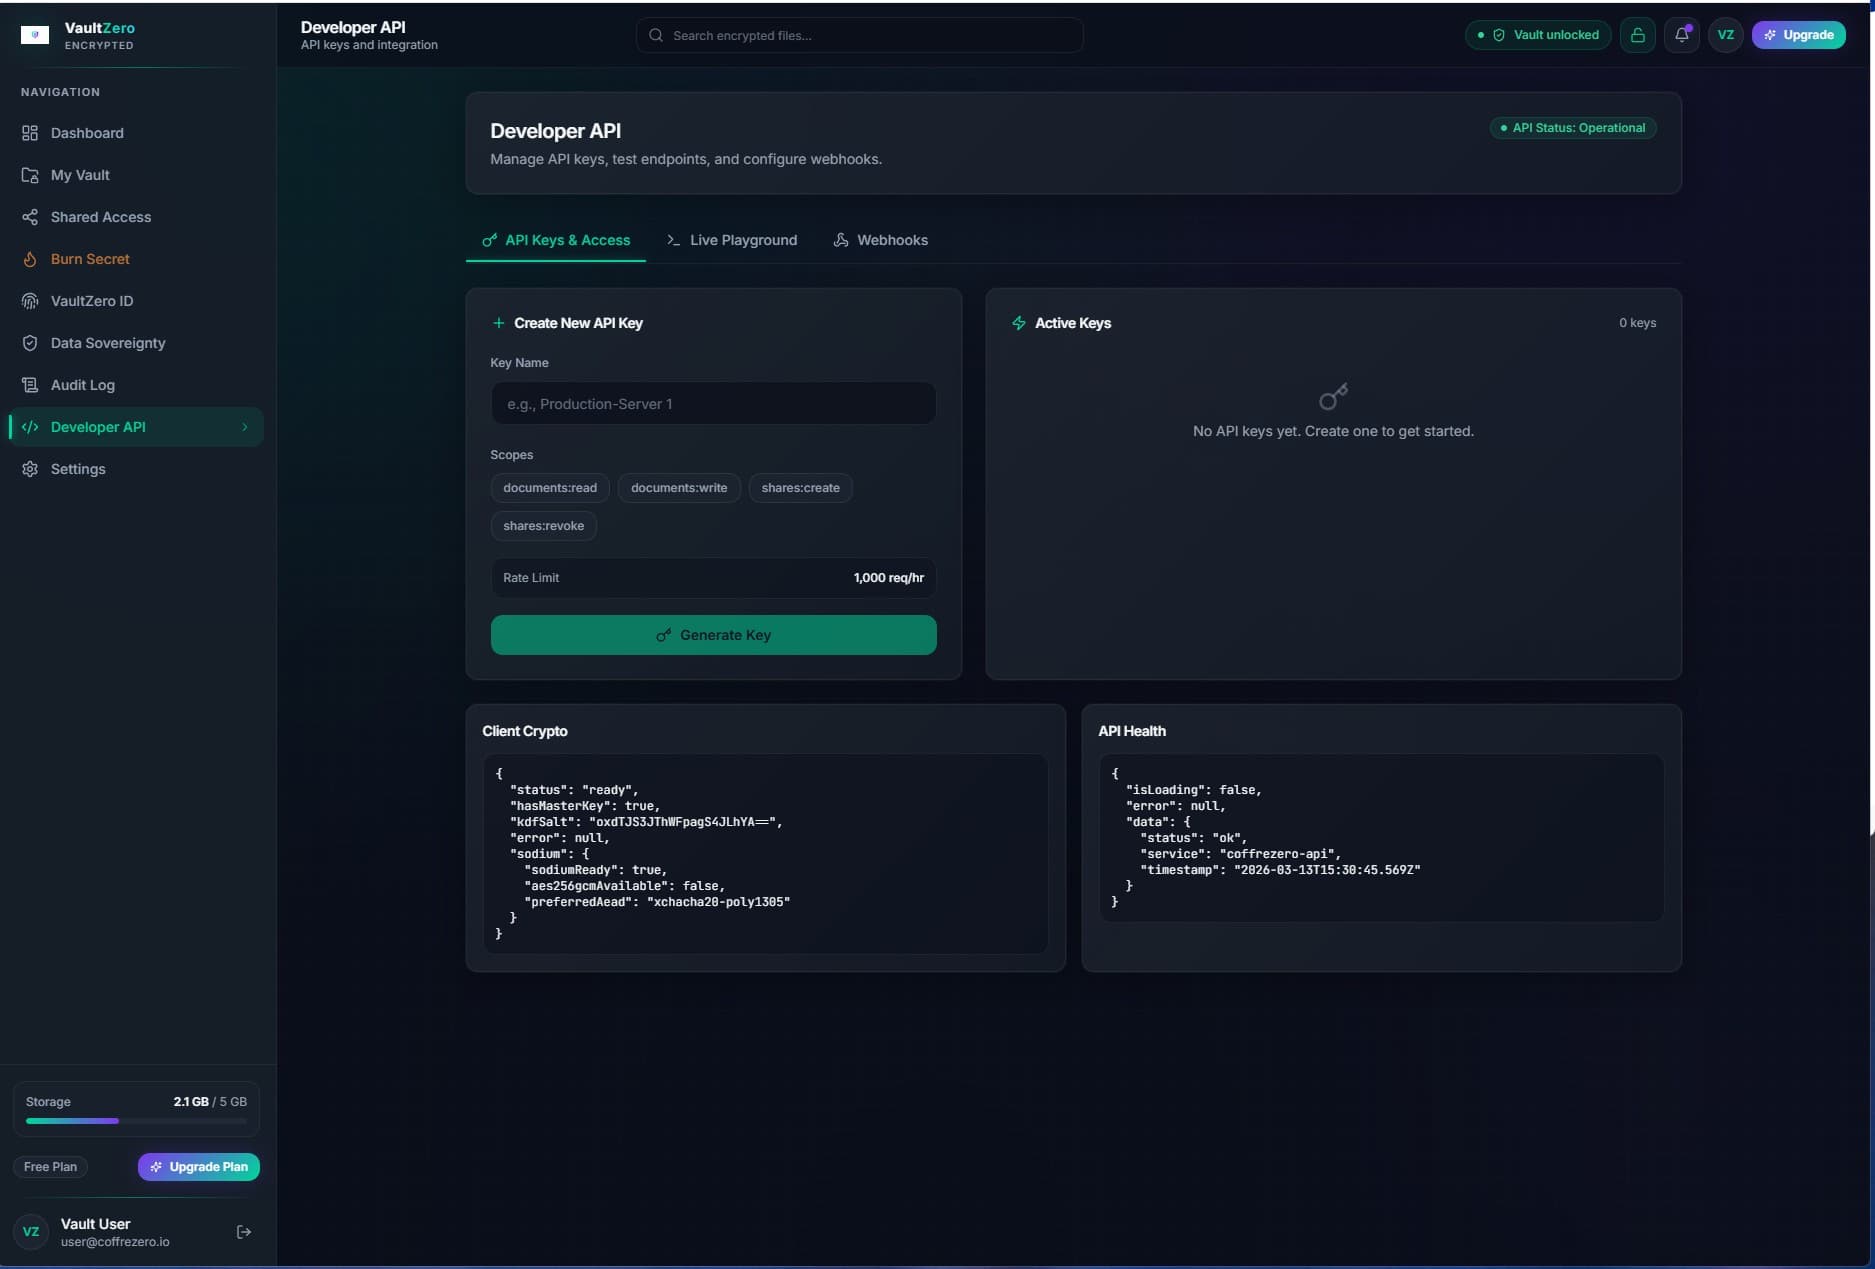This screenshot has width=1875, height=1269.
Task: Click the Upgrade Plan button
Action: click(199, 1167)
